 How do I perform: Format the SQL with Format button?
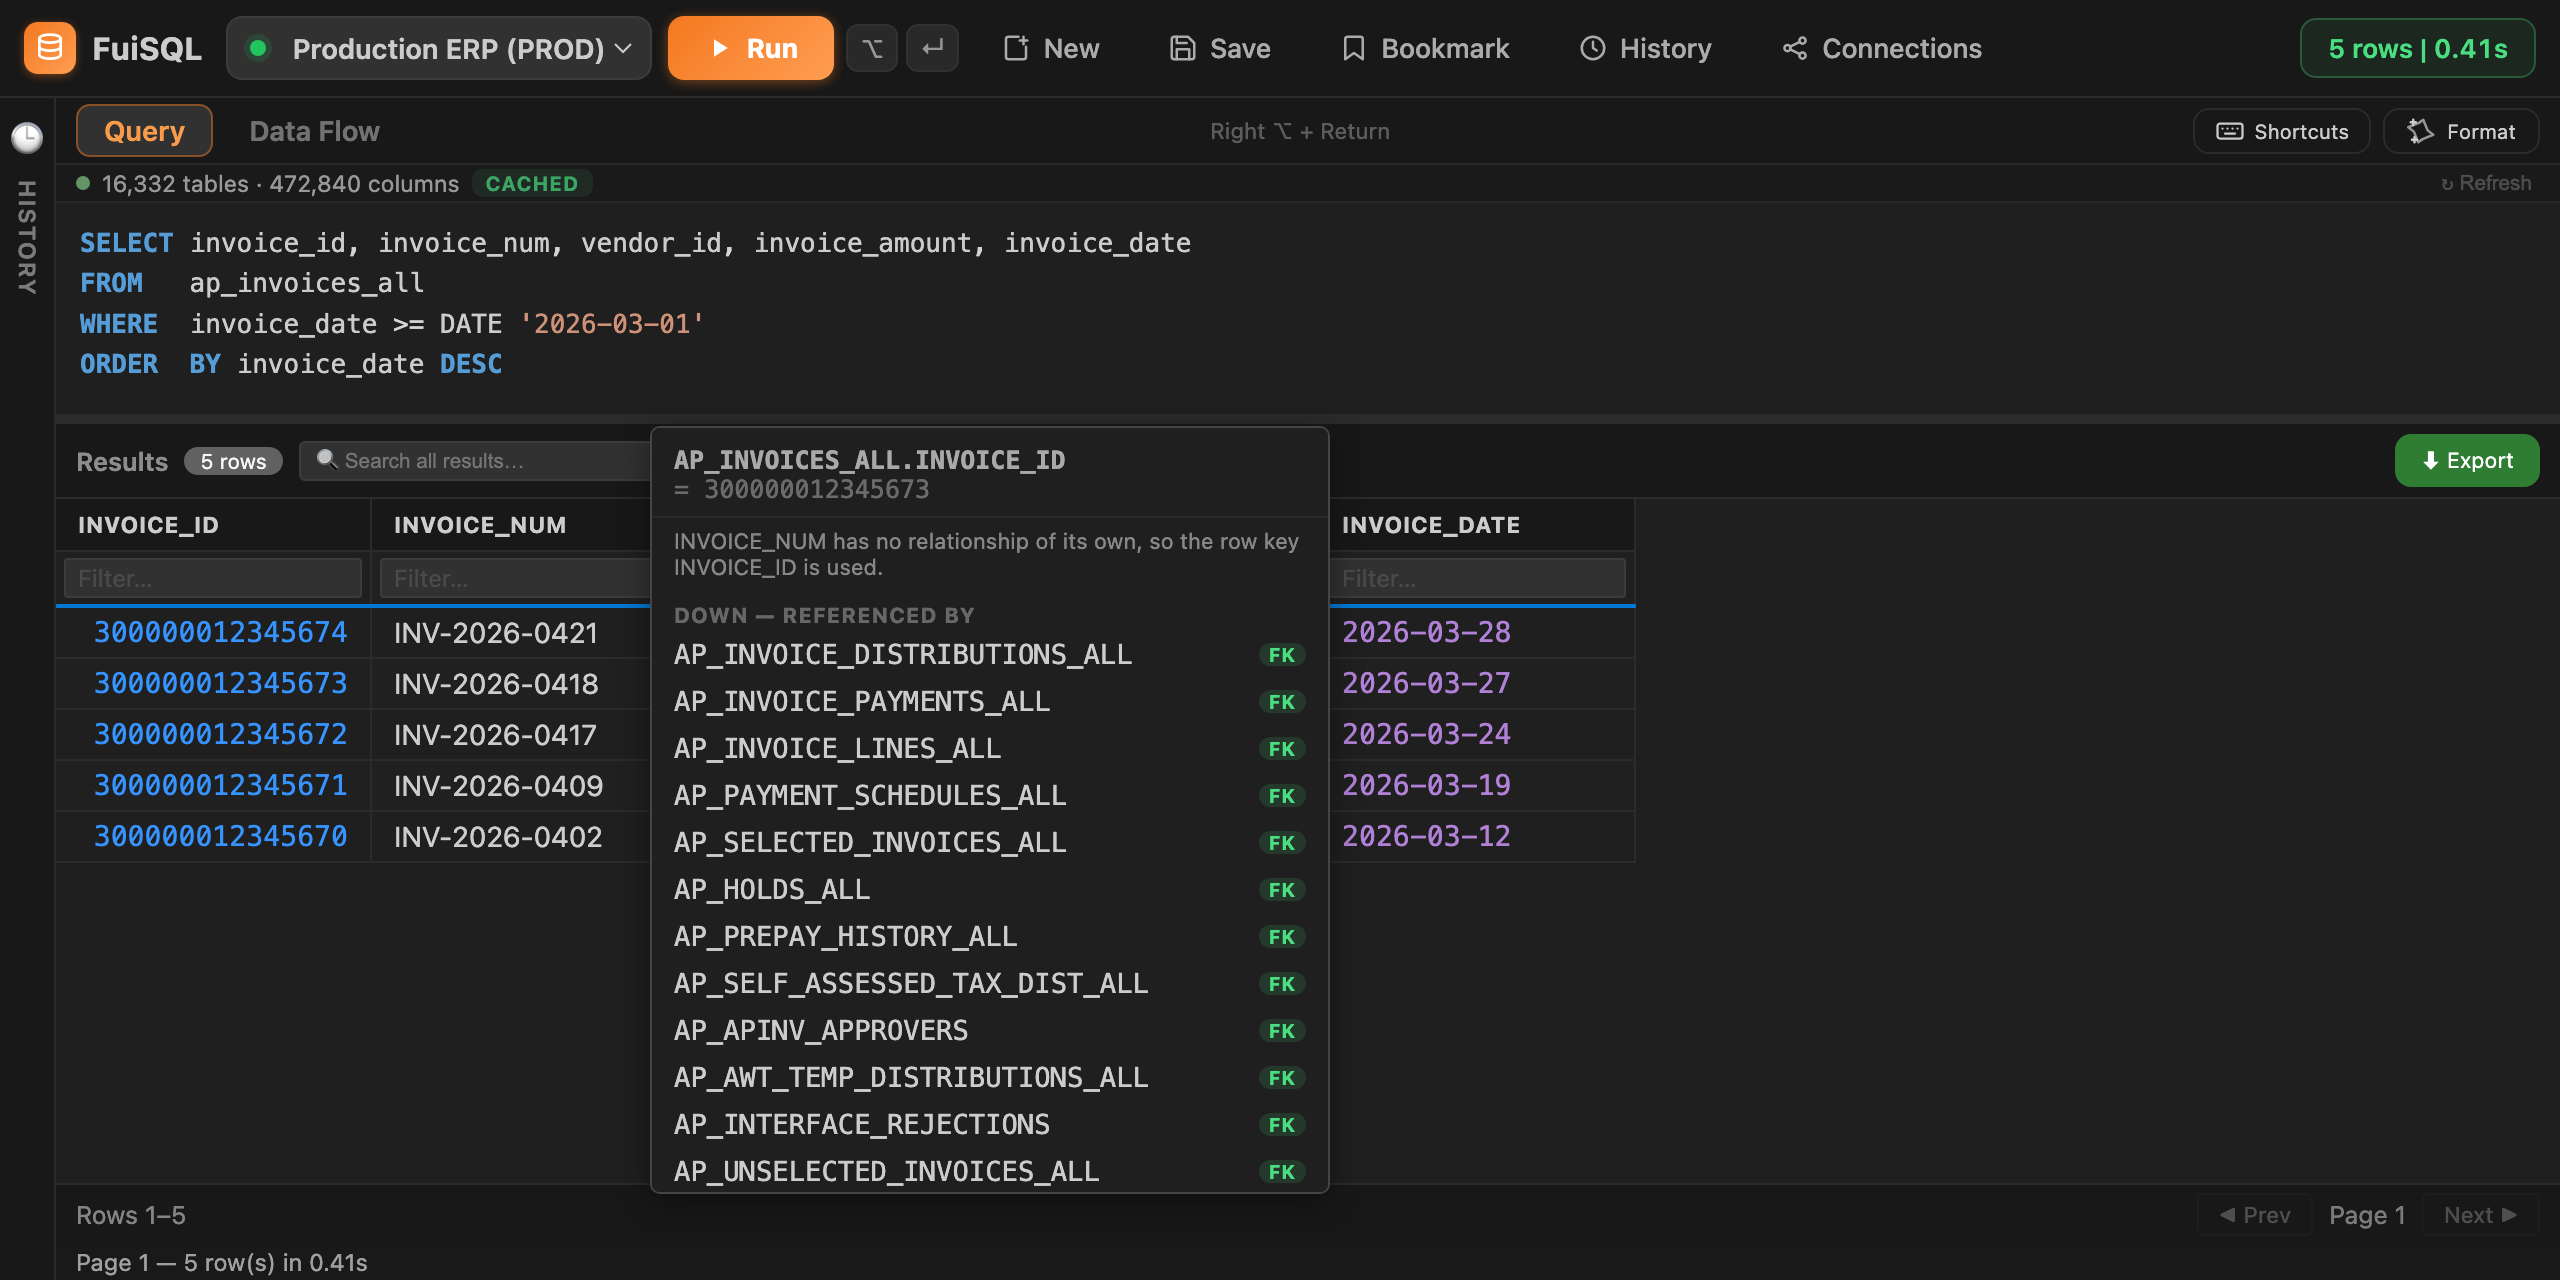pos(2461,131)
